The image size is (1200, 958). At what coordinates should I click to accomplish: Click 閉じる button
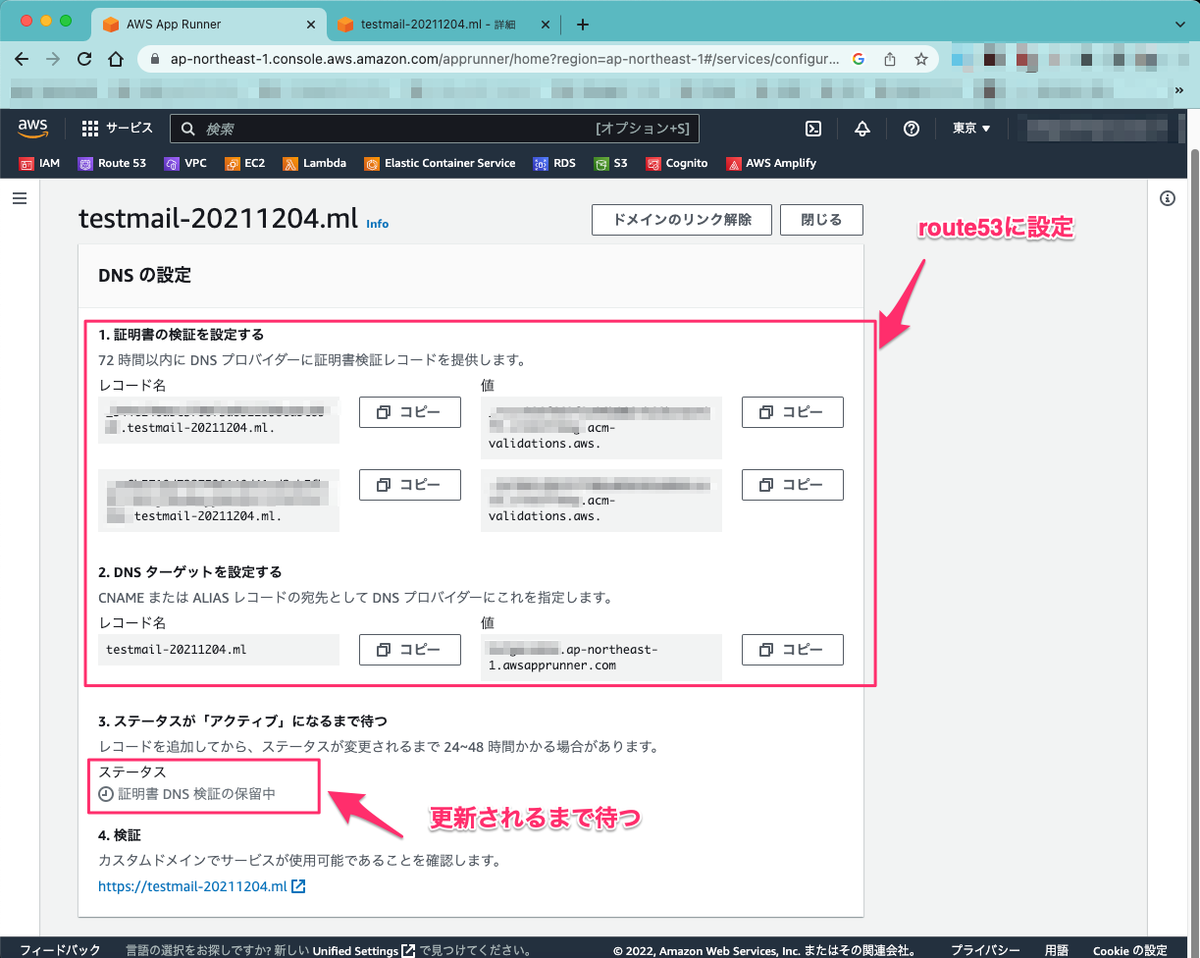[x=822, y=220]
